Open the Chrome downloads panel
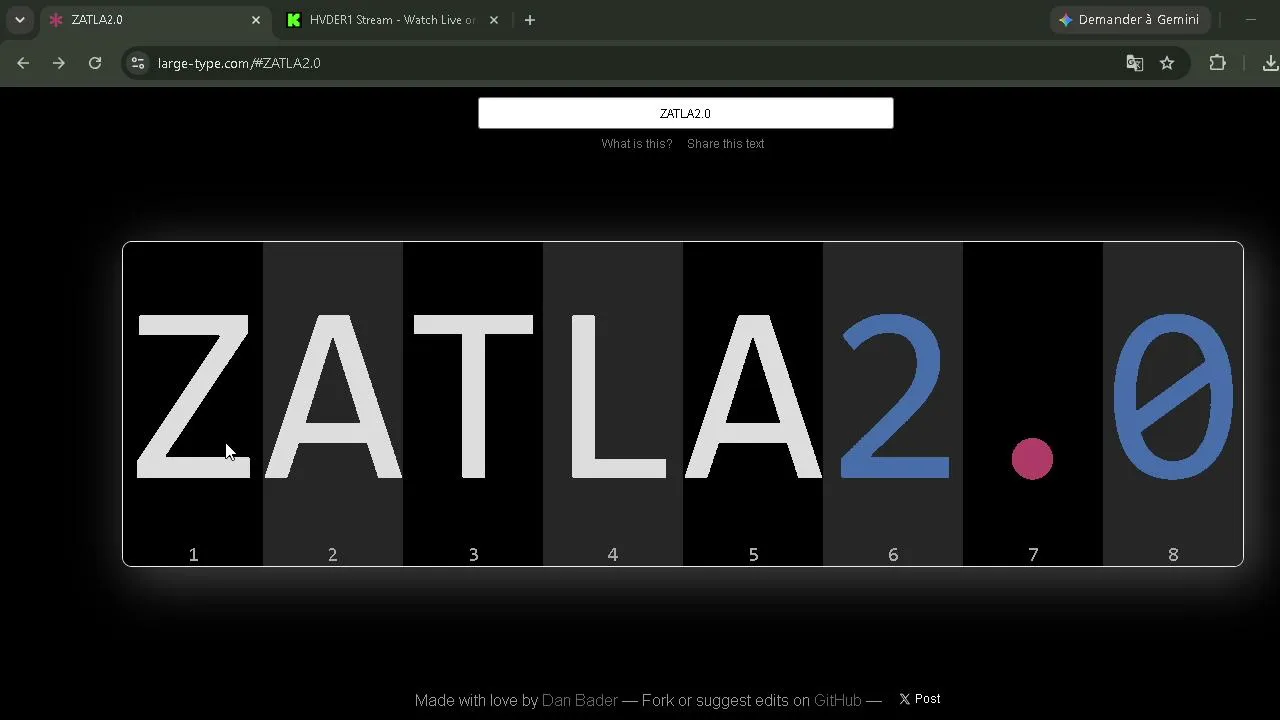Viewport: 1280px width, 720px height. (x=1269, y=63)
